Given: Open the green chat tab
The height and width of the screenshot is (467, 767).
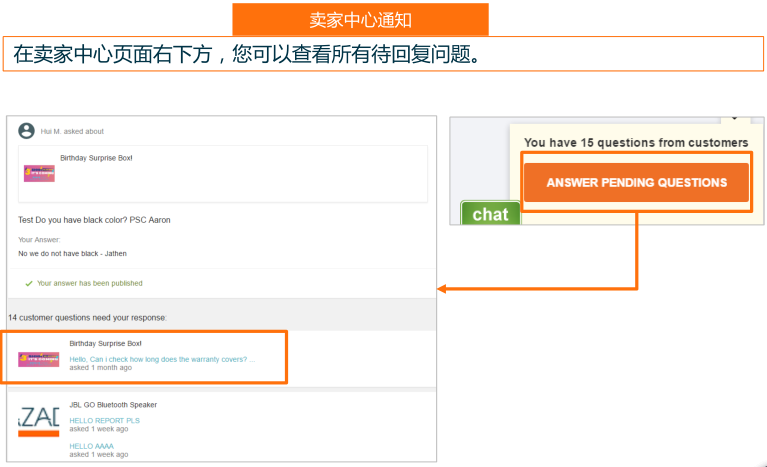Looking at the screenshot, I should 491,214.
